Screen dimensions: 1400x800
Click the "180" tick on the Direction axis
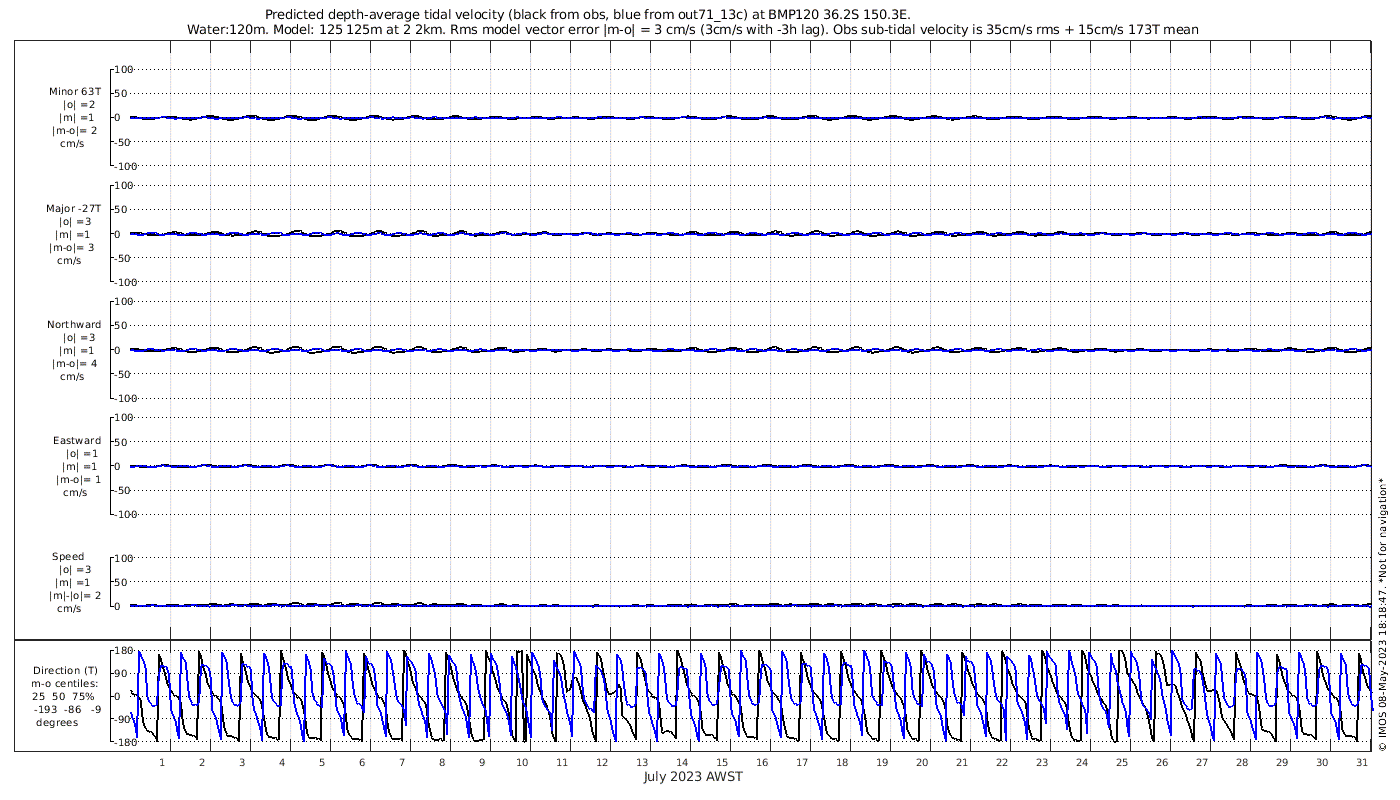click(x=124, y=650)
